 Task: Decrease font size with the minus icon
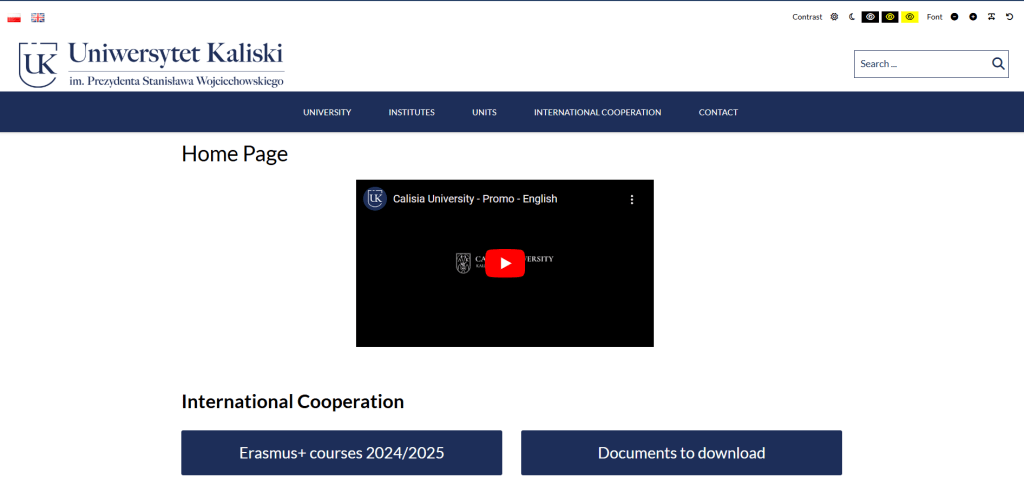point(955,17)
